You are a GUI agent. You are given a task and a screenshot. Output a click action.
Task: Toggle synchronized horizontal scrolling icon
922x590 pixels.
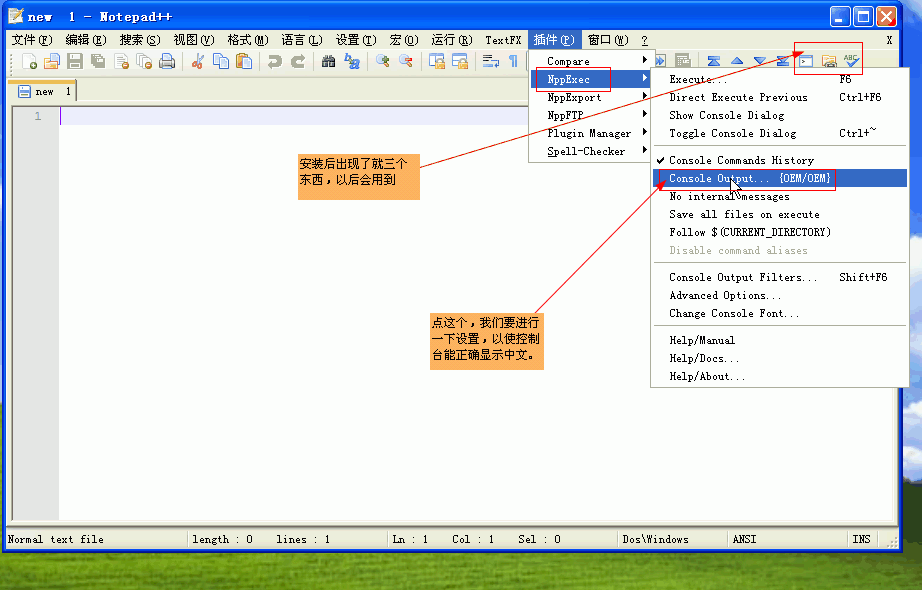pos(460,61)
